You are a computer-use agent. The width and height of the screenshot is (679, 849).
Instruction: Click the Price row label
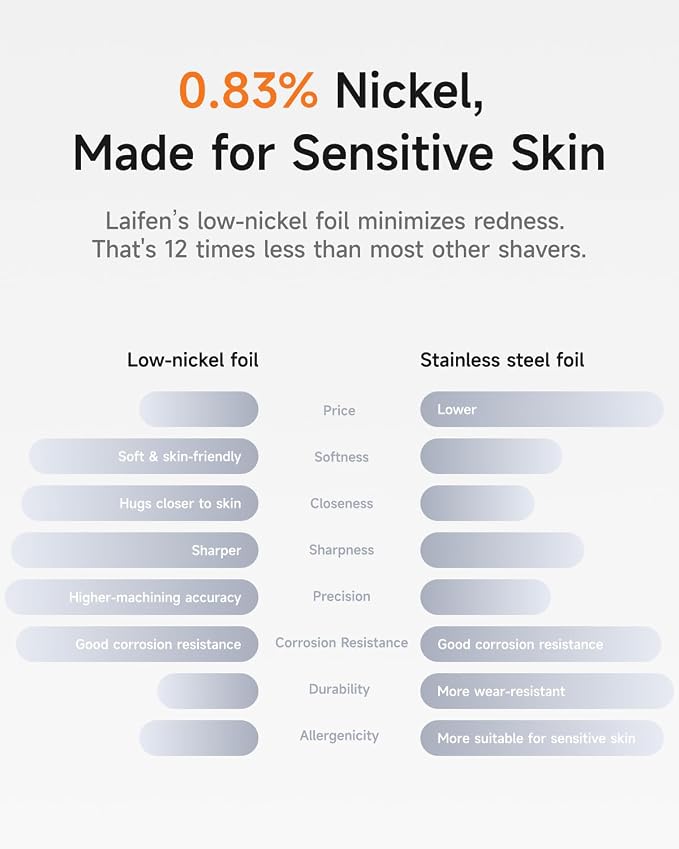point(339,410)
